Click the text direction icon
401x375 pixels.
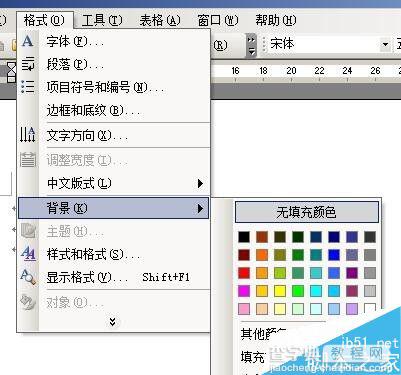28,135
